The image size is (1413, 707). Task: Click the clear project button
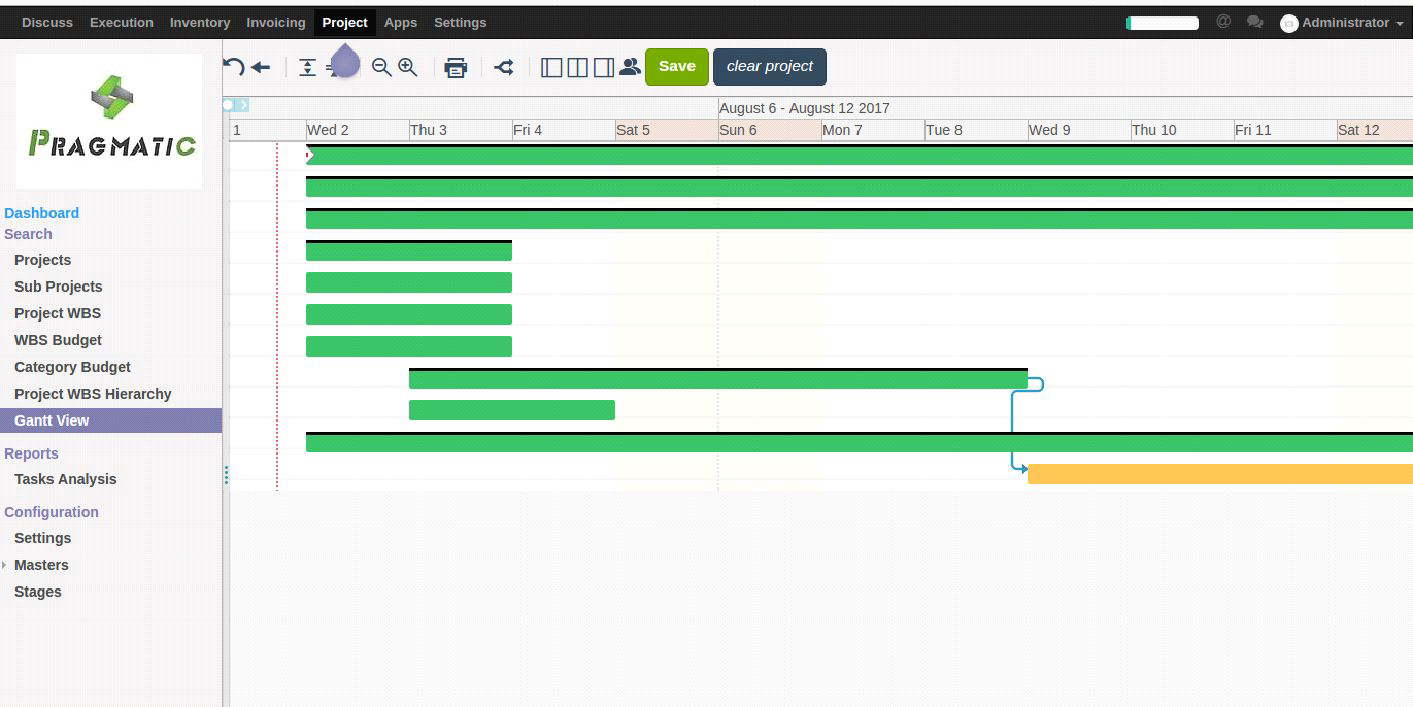pos(769,67)
